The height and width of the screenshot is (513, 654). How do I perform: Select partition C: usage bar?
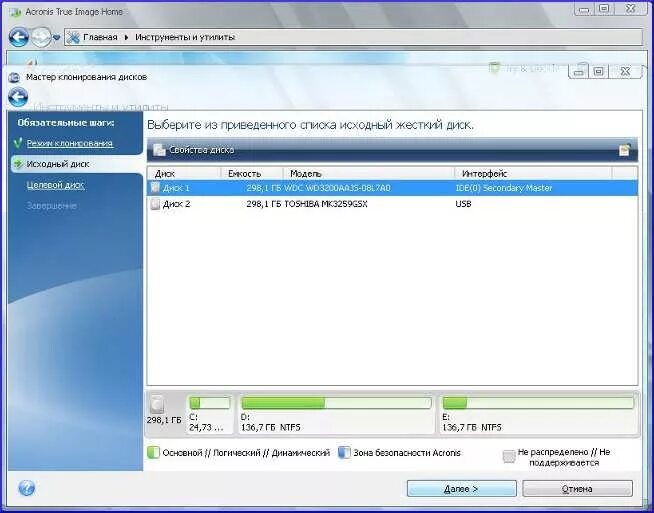209,403
